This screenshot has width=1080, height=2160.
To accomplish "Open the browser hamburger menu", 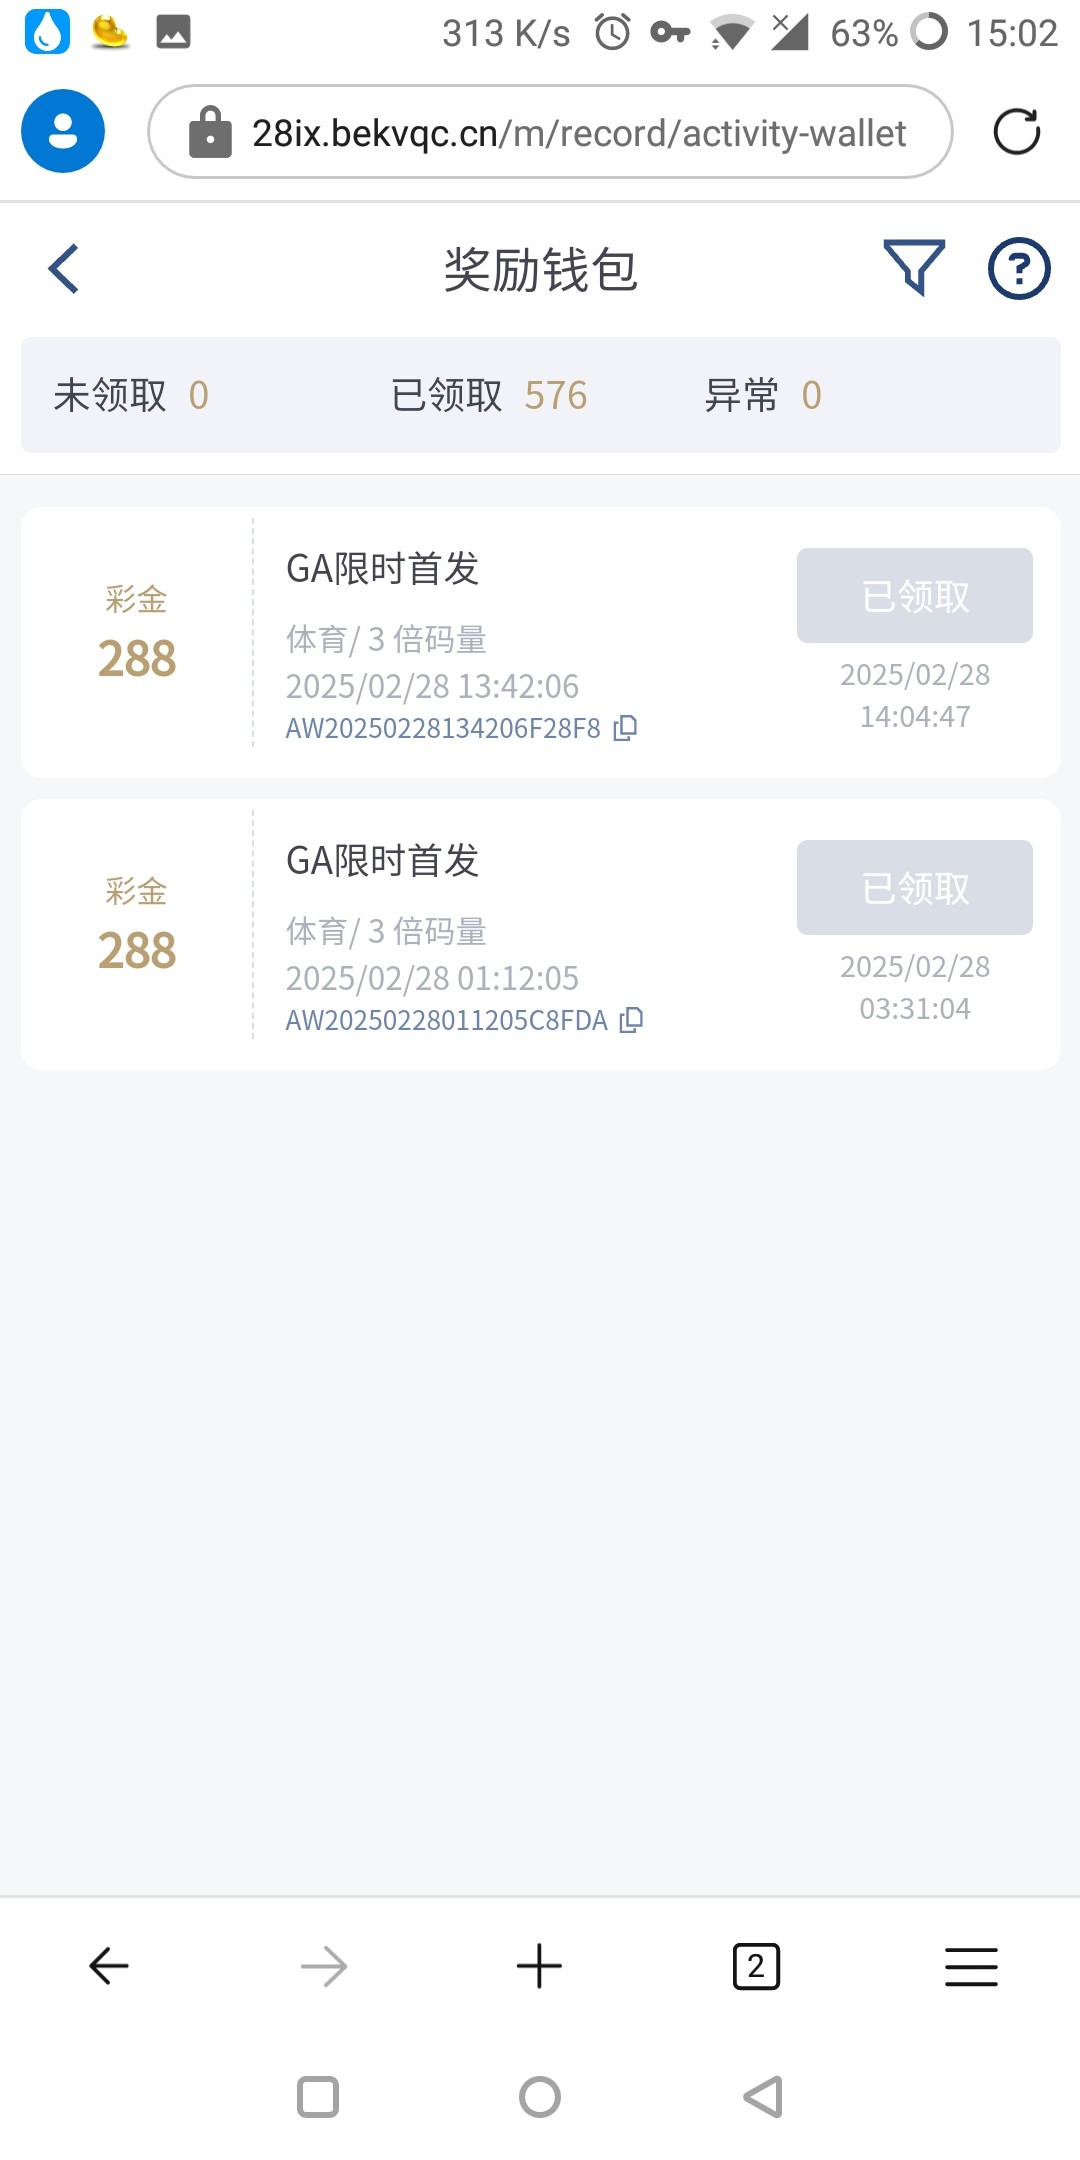I will [x=971, y=1966].
